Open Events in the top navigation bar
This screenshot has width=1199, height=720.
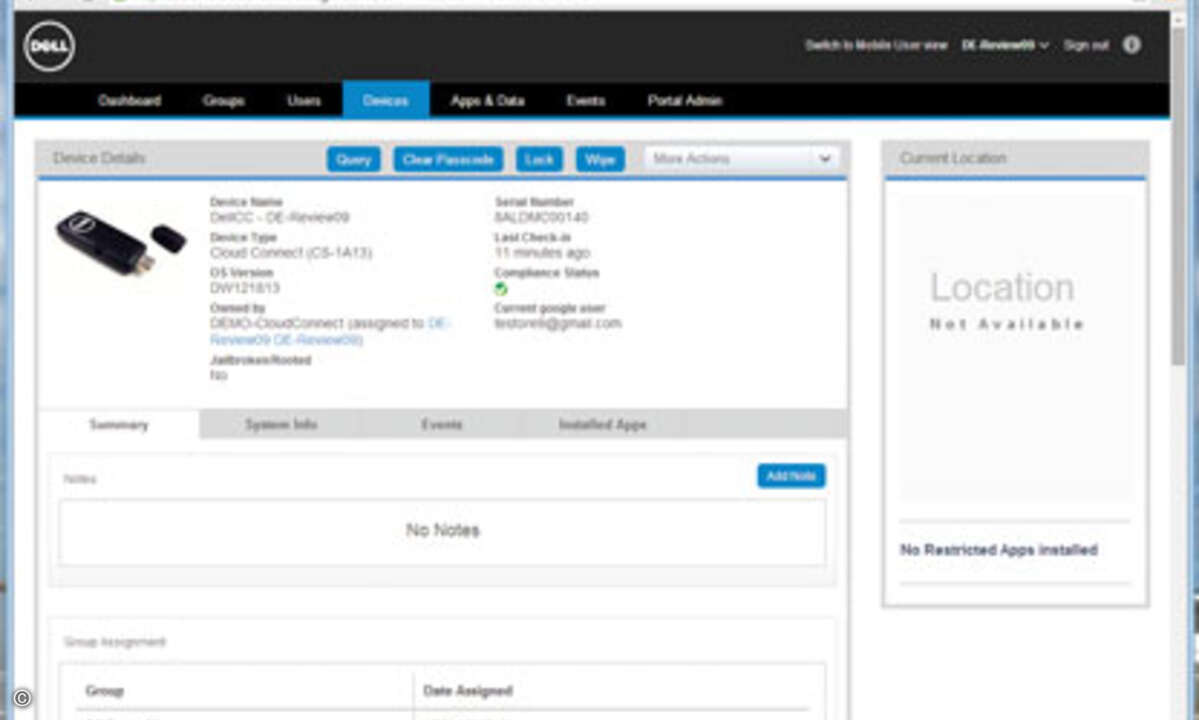[586, 100]
